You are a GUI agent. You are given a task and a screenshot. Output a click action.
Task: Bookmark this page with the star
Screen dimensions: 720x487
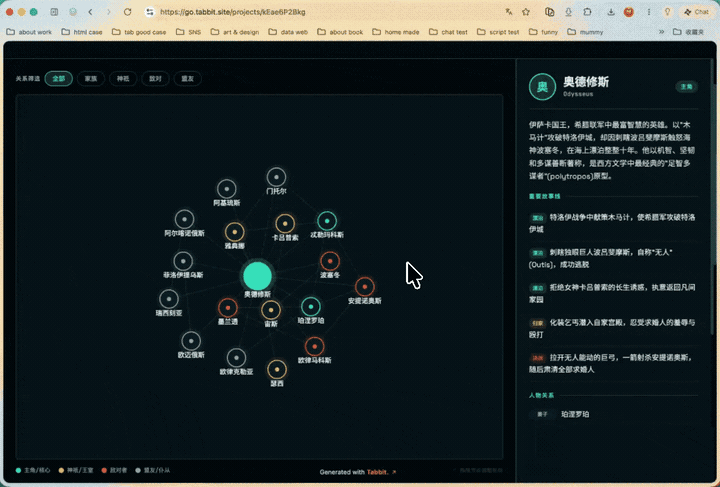tap(526, 12)
